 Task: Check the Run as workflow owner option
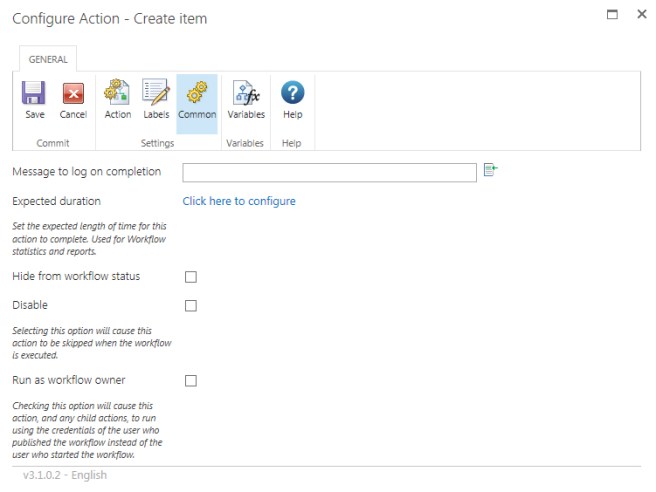(x=191, y=381)
